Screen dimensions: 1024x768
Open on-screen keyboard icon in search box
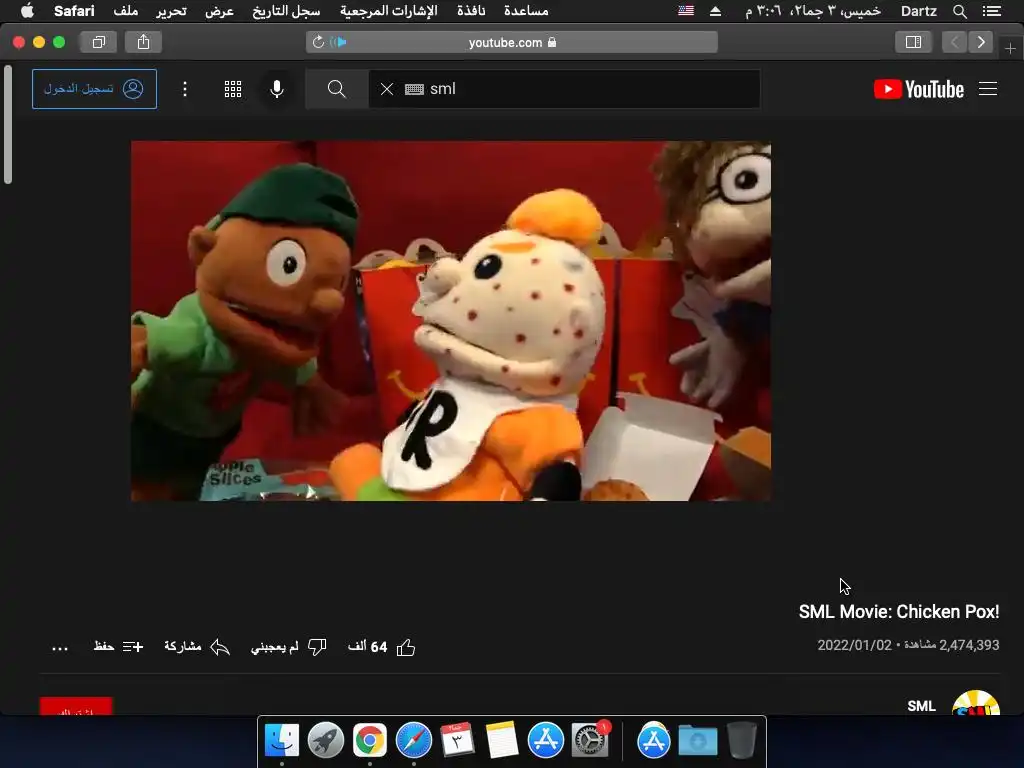click(x=414, y=89)
